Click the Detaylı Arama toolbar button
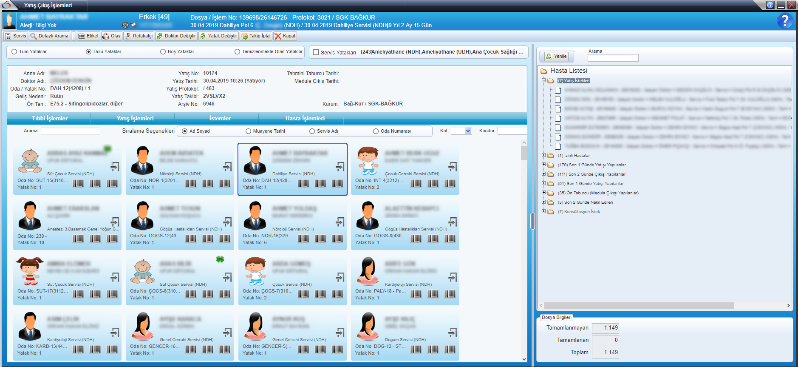Viewport: 798px width, 367px height. 50,36
